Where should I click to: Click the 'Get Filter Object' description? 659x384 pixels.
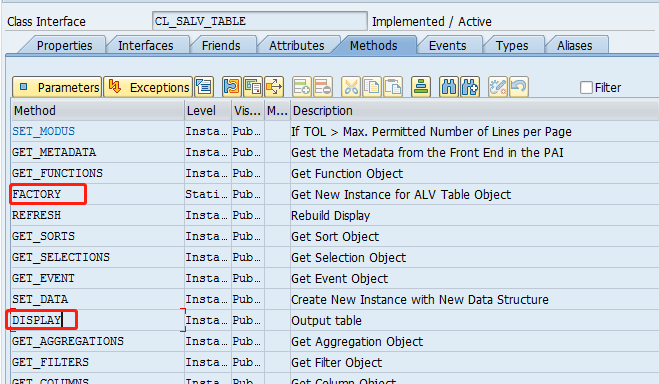click(x=336, y=363)
